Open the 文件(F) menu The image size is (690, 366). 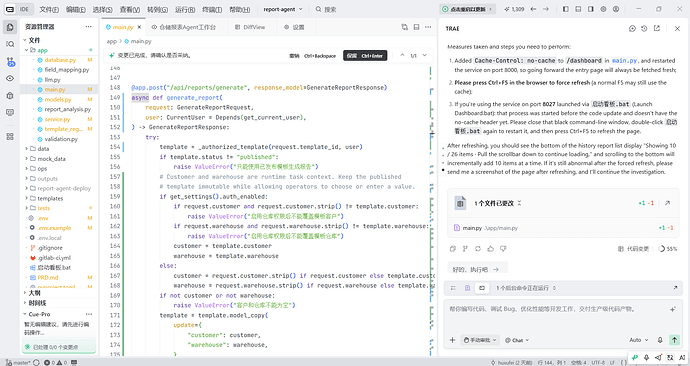tap(49, 9)
